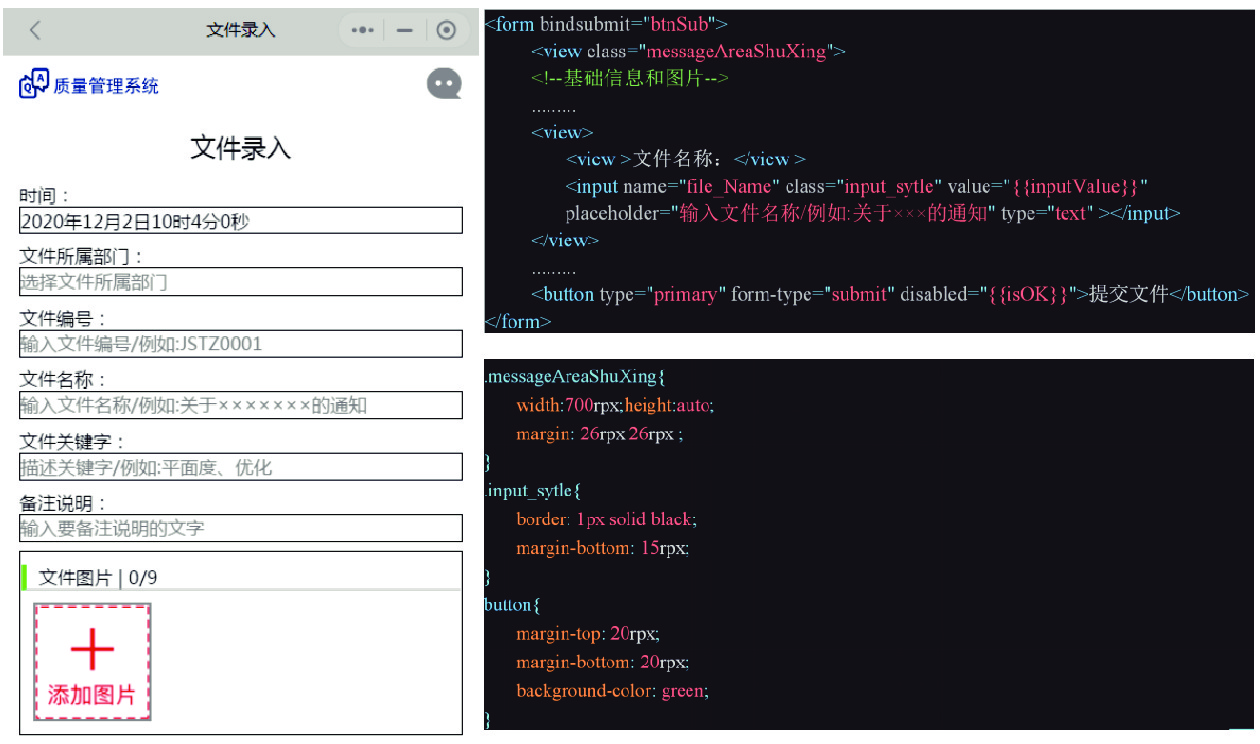1260x744 pixels.
Task: Click the button submit line in code
Action: pyautogui.click(x=890, y=294)
